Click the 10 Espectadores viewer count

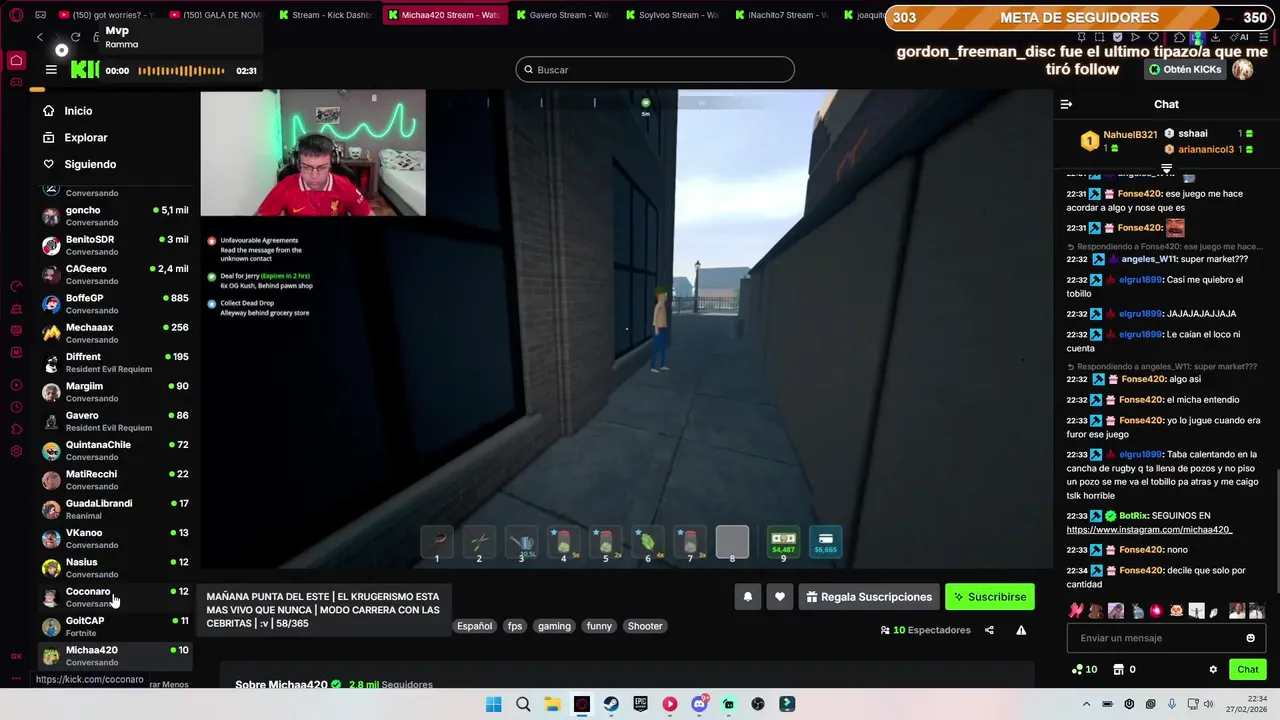point(925,630)
